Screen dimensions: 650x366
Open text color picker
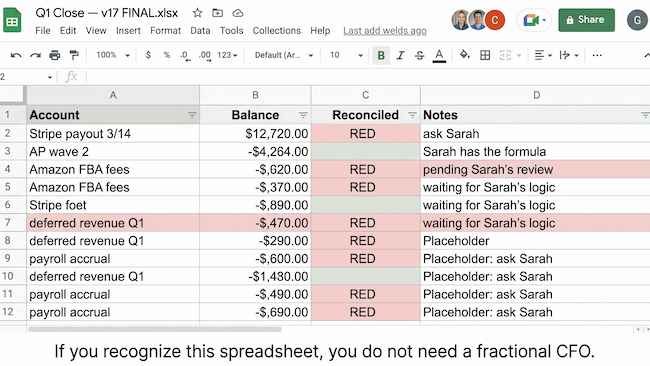click(439, 56)
